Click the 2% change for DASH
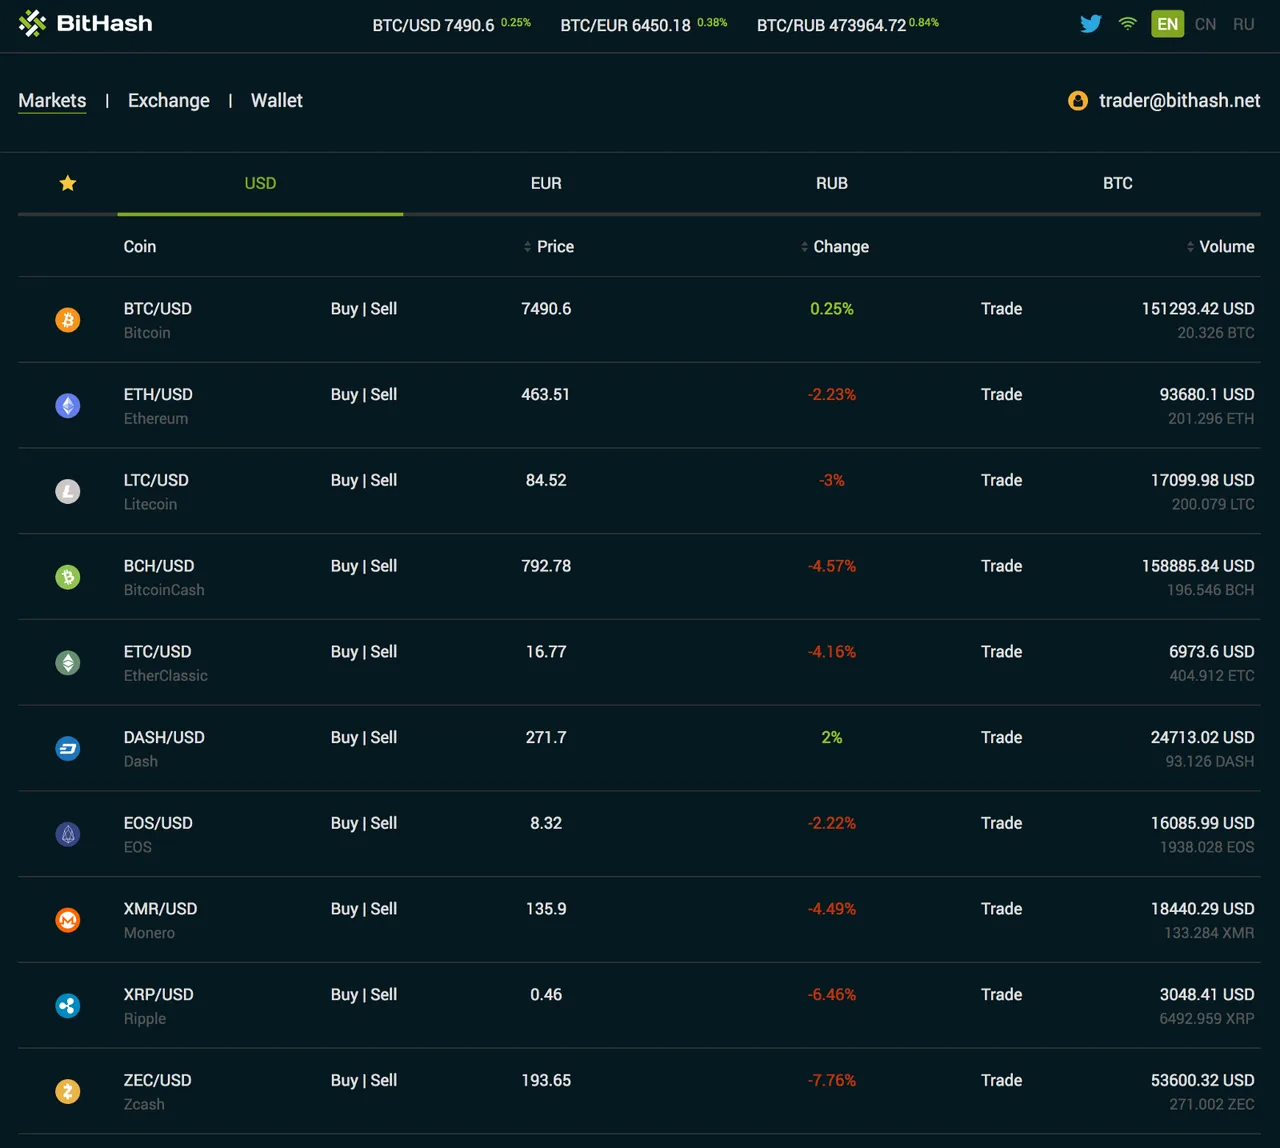1280x1148 pixels. pyautogui.click(x=832, y=738)
